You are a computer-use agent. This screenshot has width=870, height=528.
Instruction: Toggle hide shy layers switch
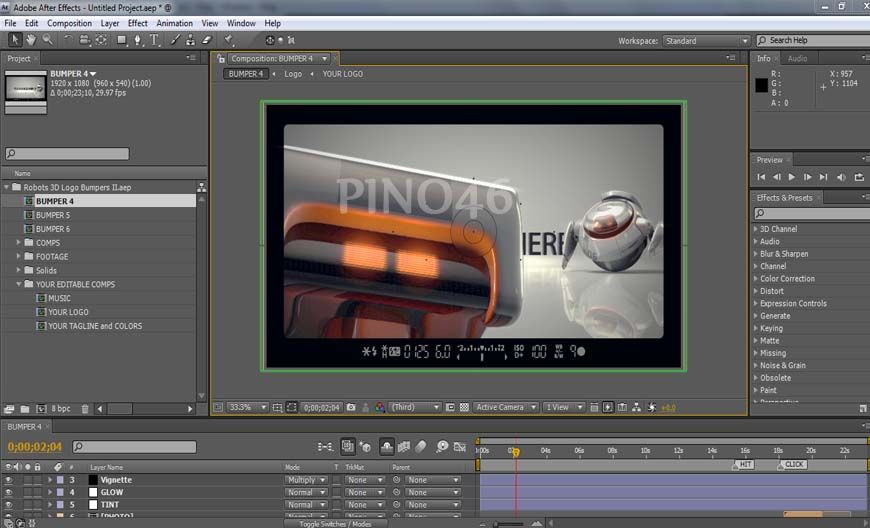(x=387, y=446)
